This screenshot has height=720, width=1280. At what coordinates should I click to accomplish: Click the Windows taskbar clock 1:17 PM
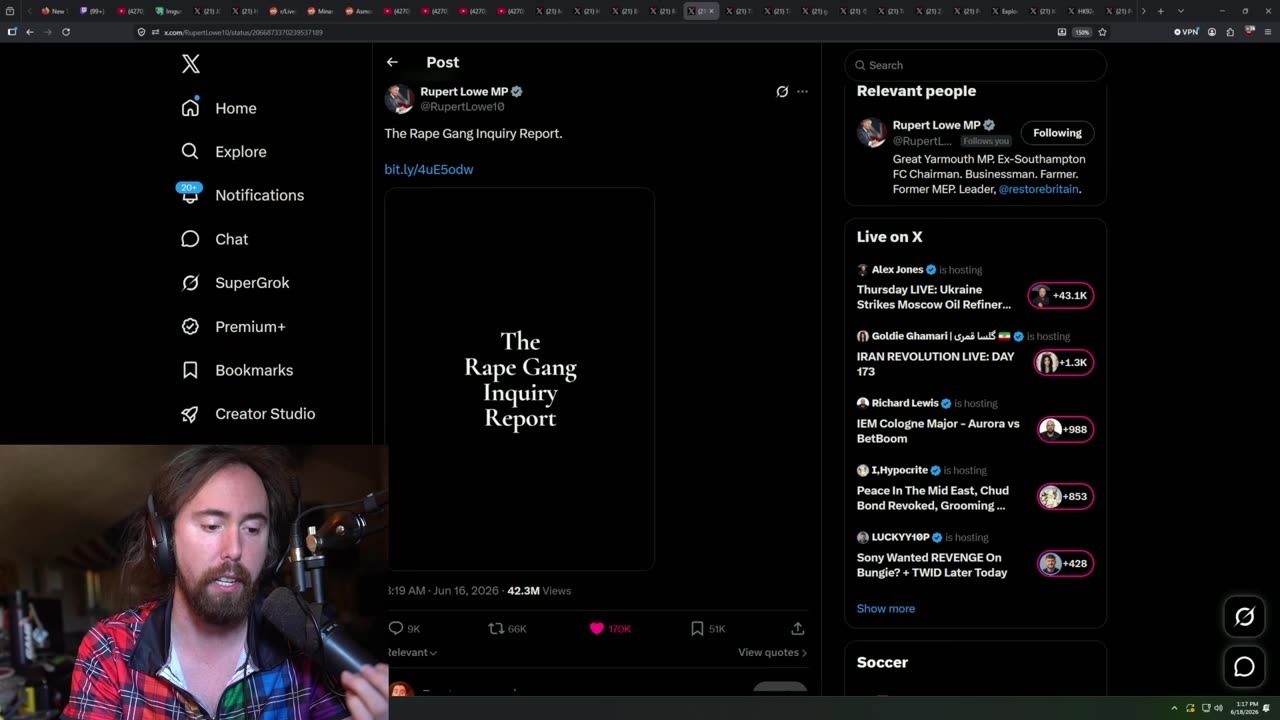1246,708
